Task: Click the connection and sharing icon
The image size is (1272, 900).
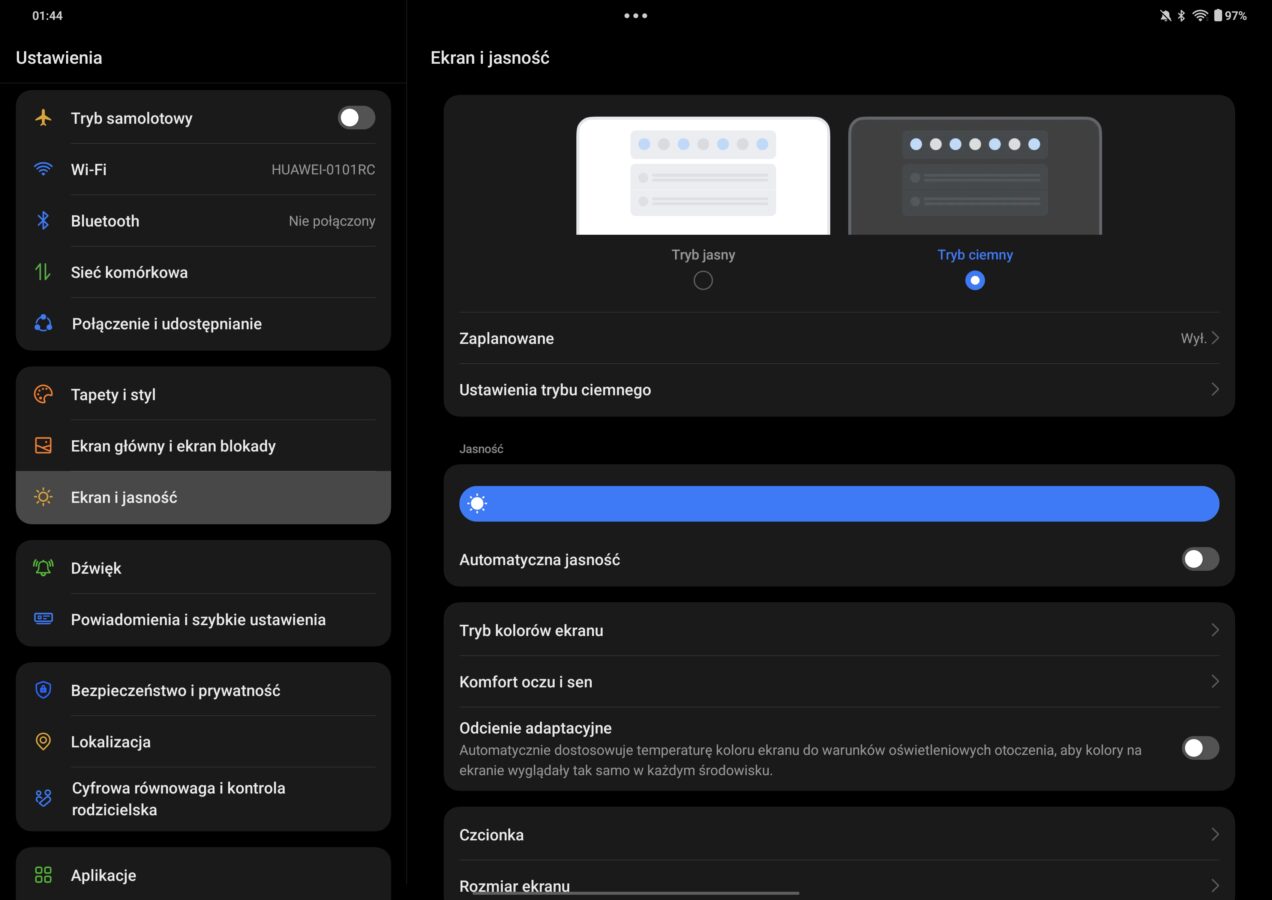Action: pyautogui.click(x=43, y=323)
